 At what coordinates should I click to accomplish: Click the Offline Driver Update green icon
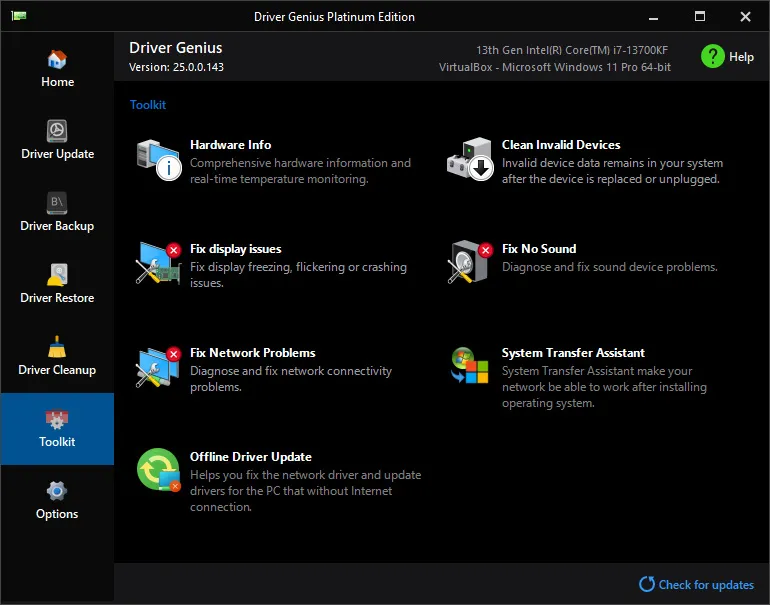tap(159, 469)
